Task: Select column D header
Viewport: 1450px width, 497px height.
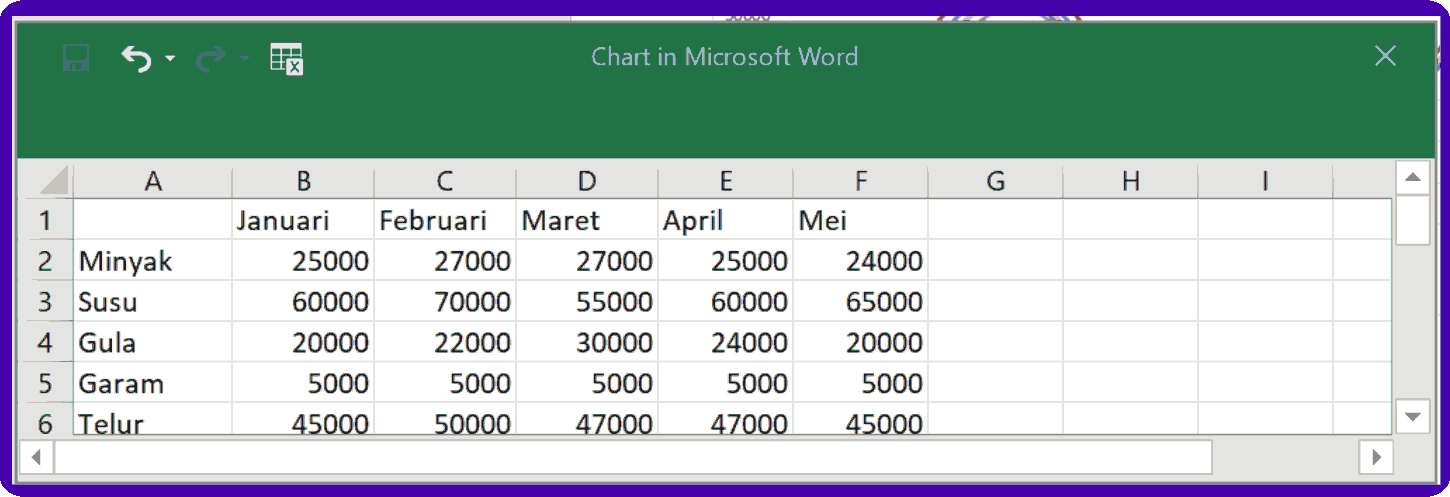Action: pos(587,181)
